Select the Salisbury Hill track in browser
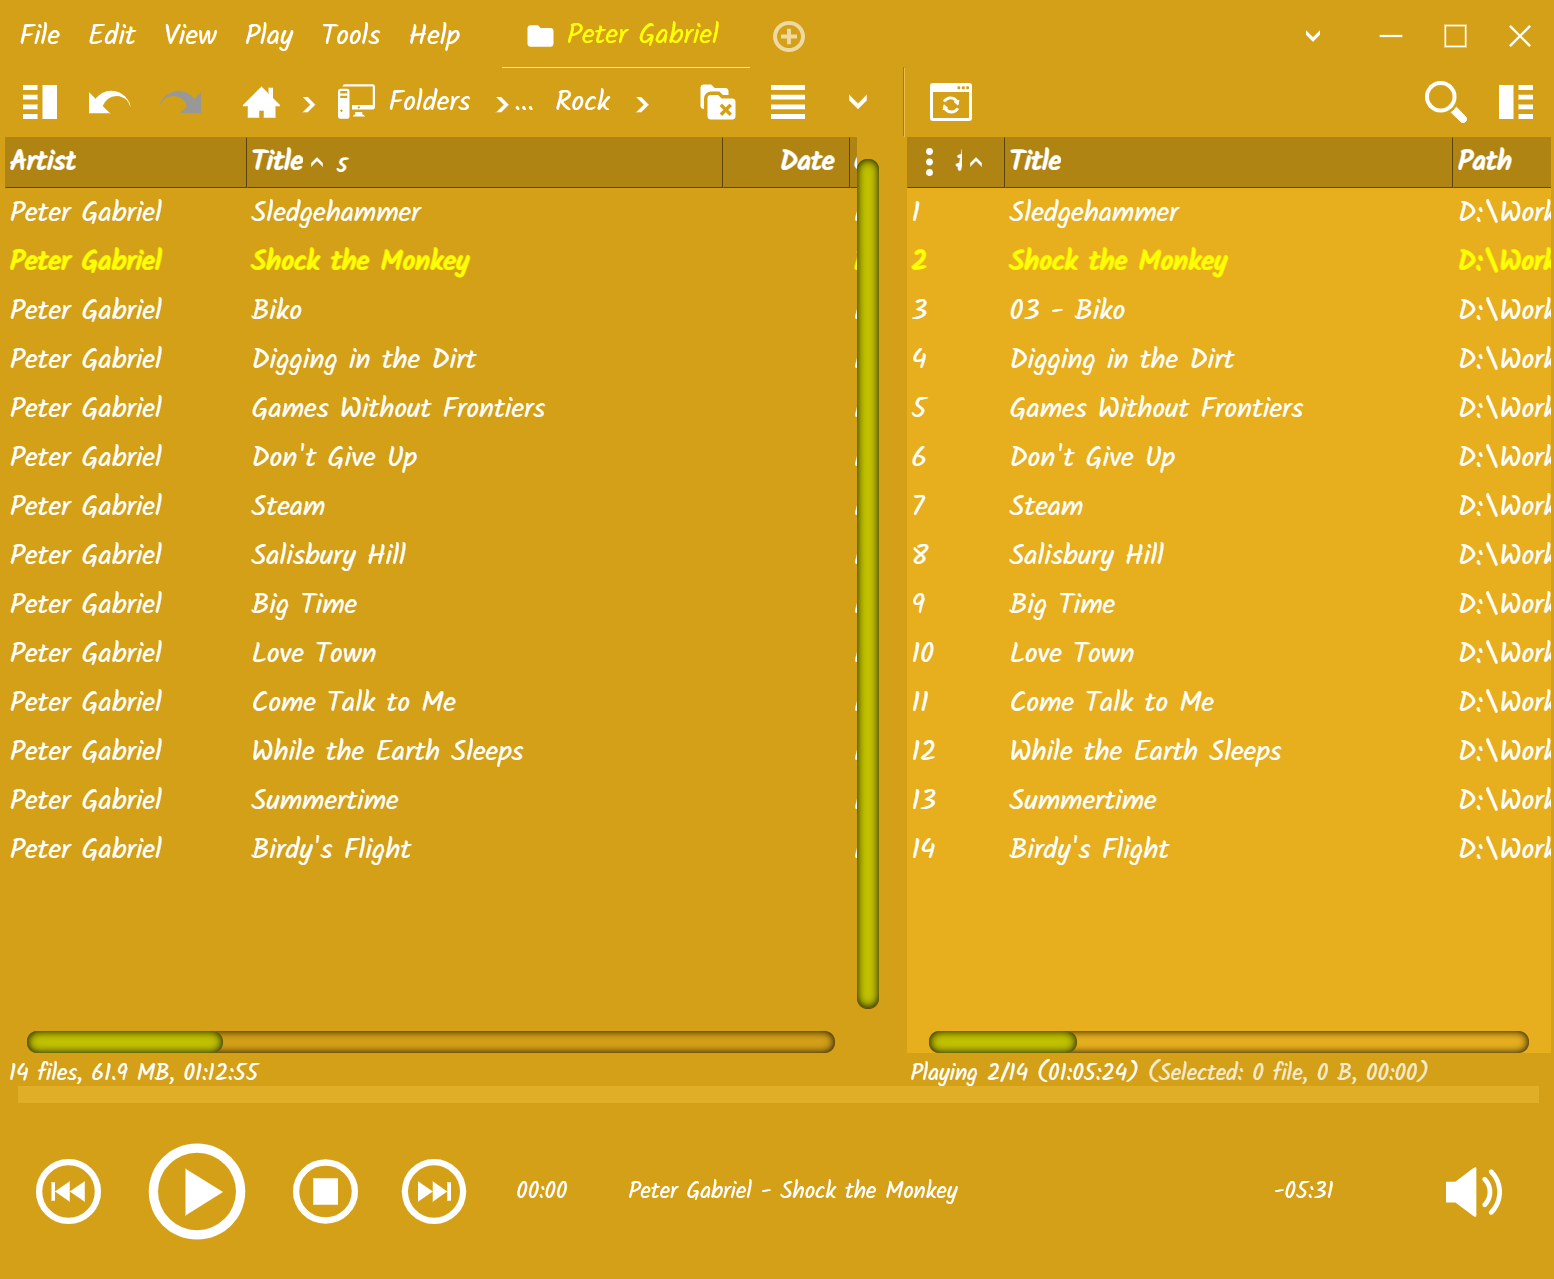Viewport: 1554px width, 1279px height. tap(329, 555)
